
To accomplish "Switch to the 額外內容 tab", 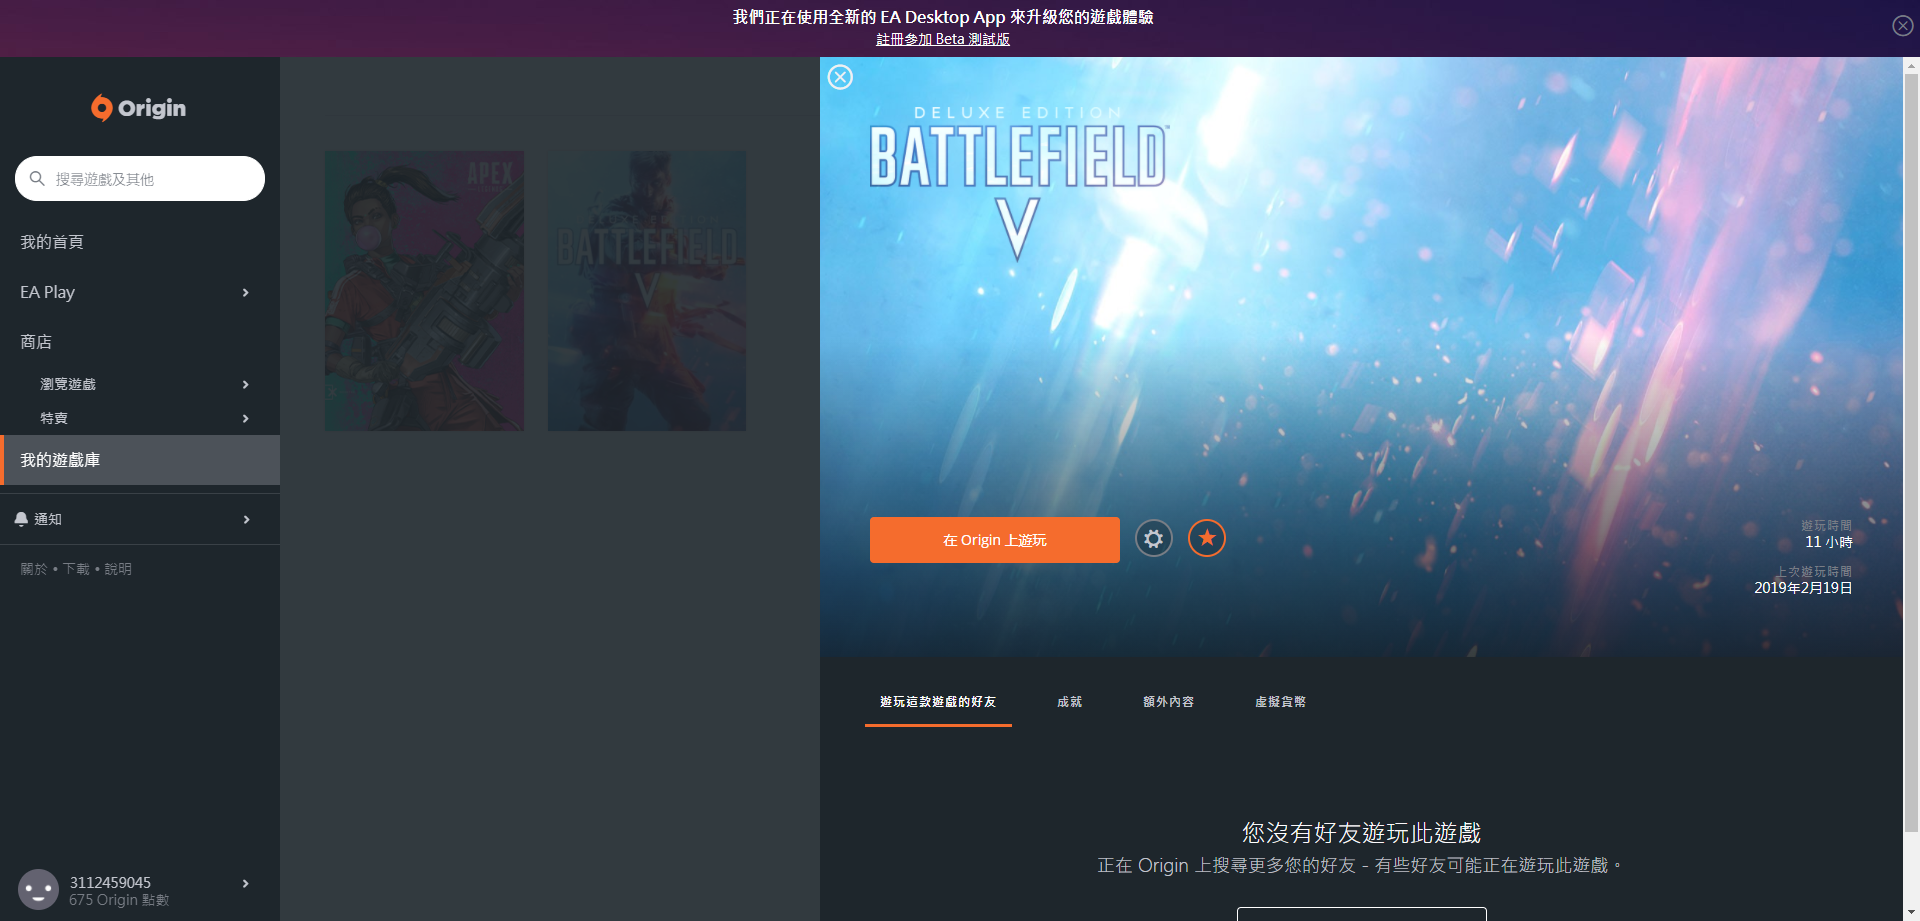I will pos(1168,702).
